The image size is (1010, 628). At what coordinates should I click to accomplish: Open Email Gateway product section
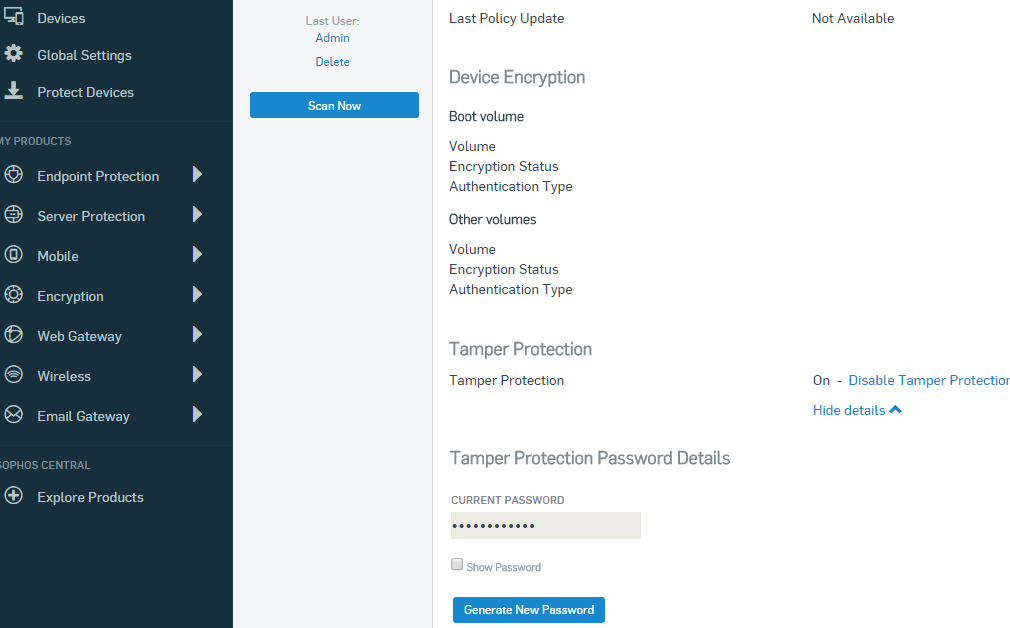pos(83,416)
